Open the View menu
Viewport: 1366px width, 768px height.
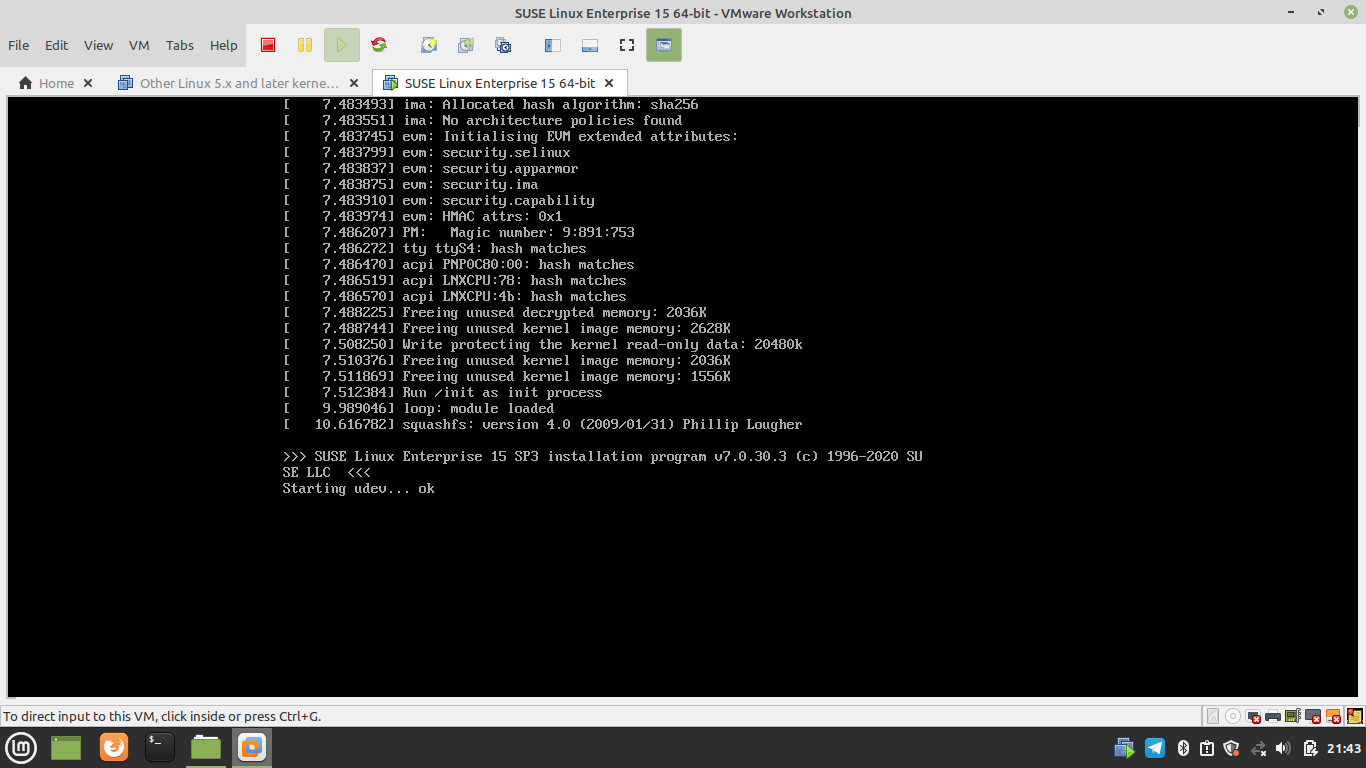point(98,45)
